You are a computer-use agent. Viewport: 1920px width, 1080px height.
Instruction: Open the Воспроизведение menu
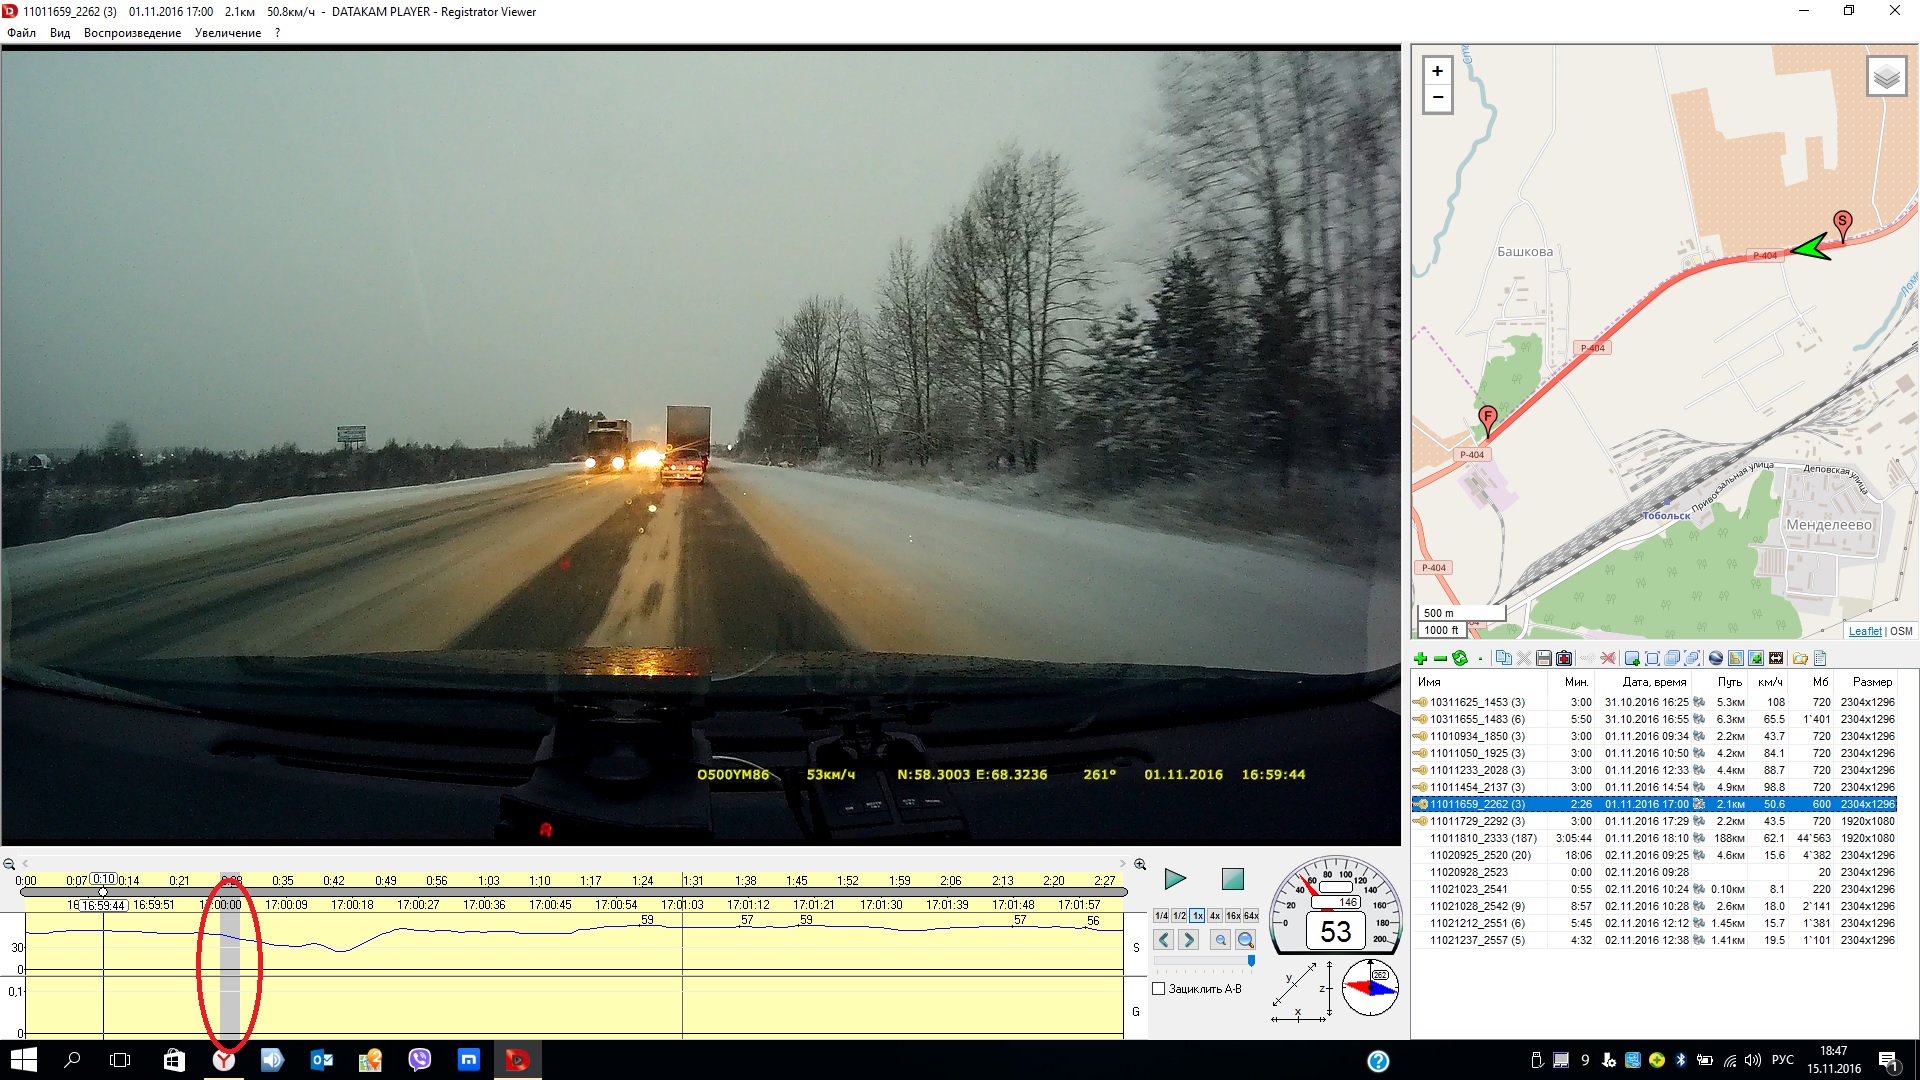pyautogui.click(x=132, y=33)
